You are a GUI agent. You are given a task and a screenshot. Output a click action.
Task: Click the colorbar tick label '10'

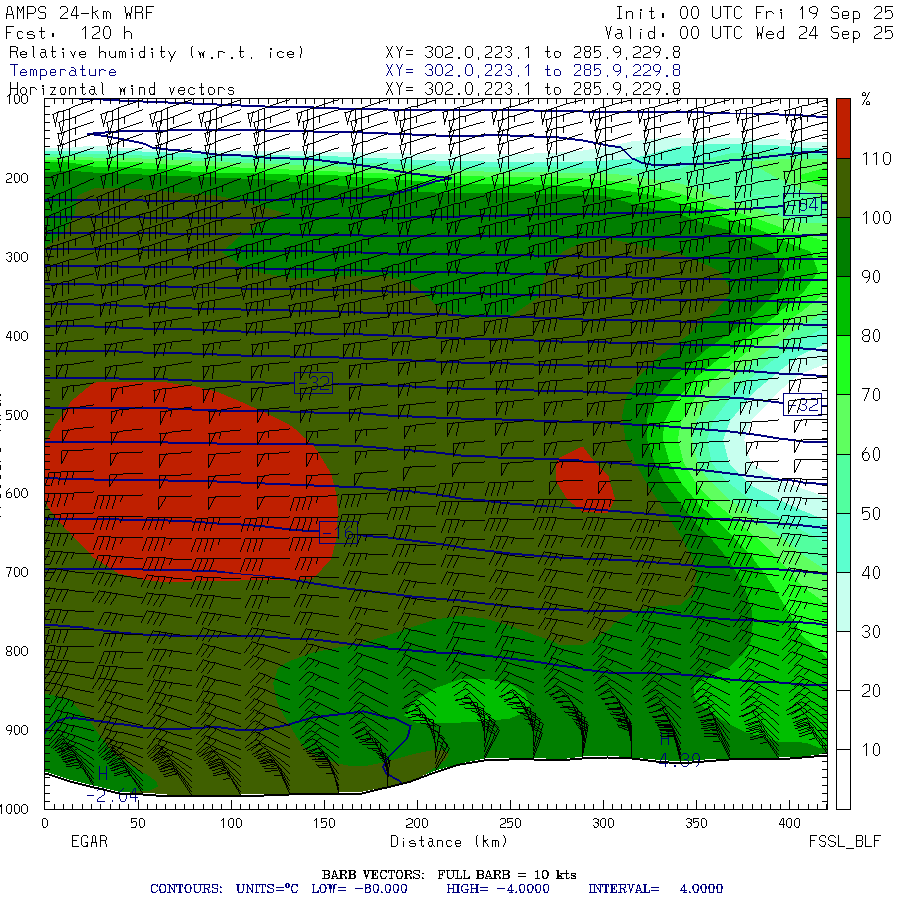click(x=871, y=750)
